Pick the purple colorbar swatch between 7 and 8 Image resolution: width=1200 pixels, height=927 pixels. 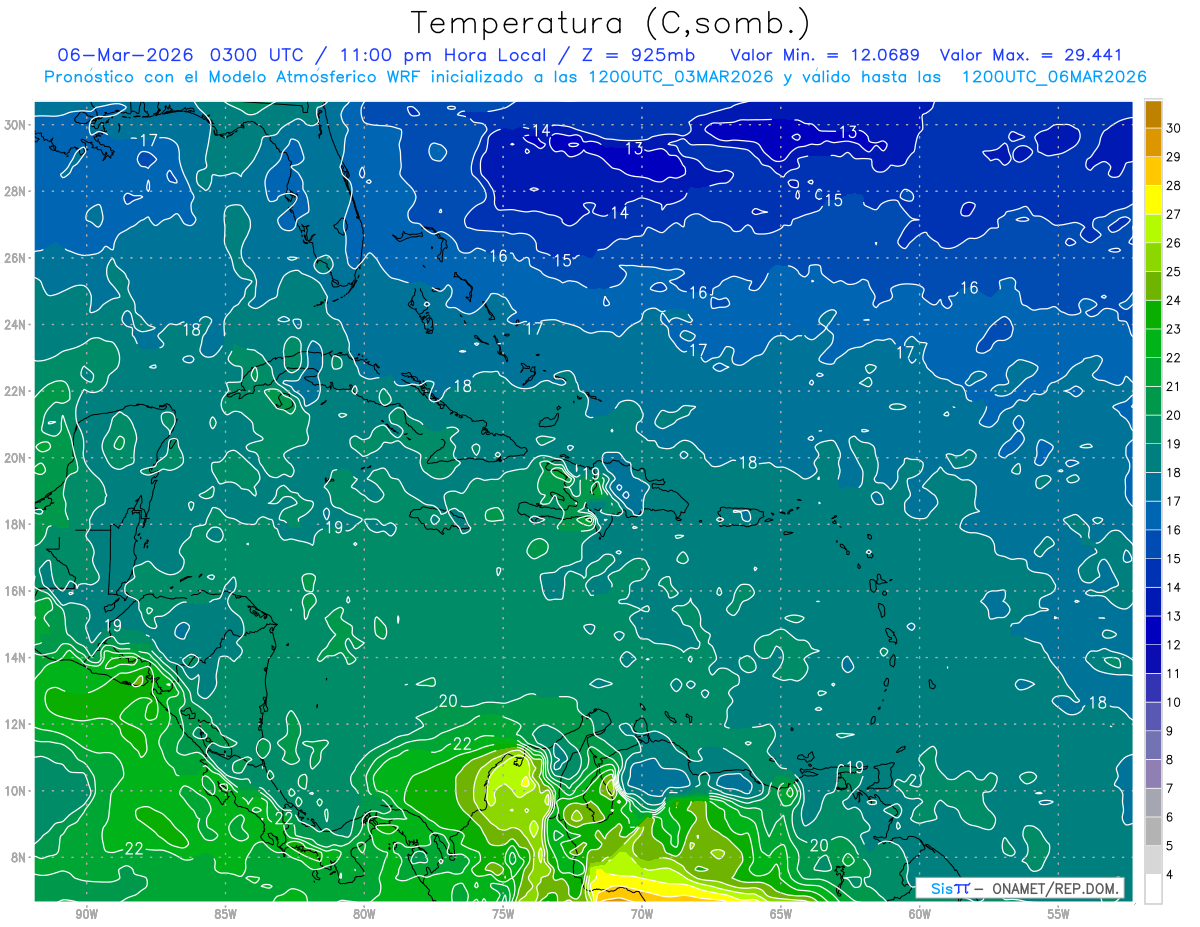(x=1154, y=774)
